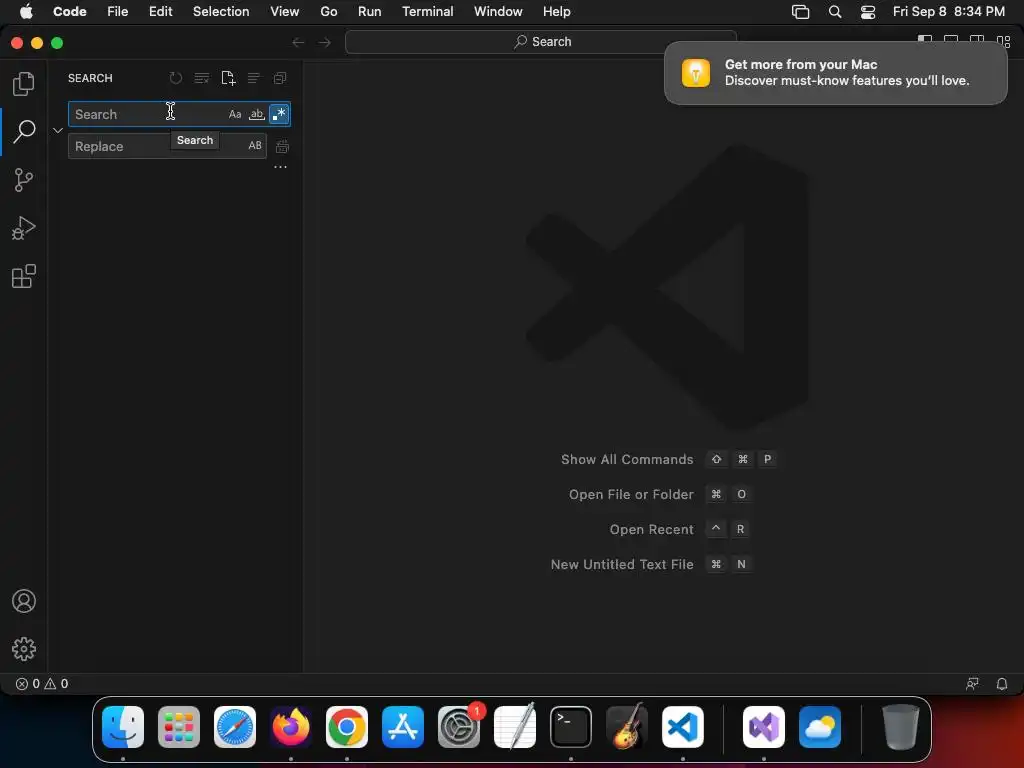1024x768 pixels.
Task: Open the Run menu
Action: (370, 12)
